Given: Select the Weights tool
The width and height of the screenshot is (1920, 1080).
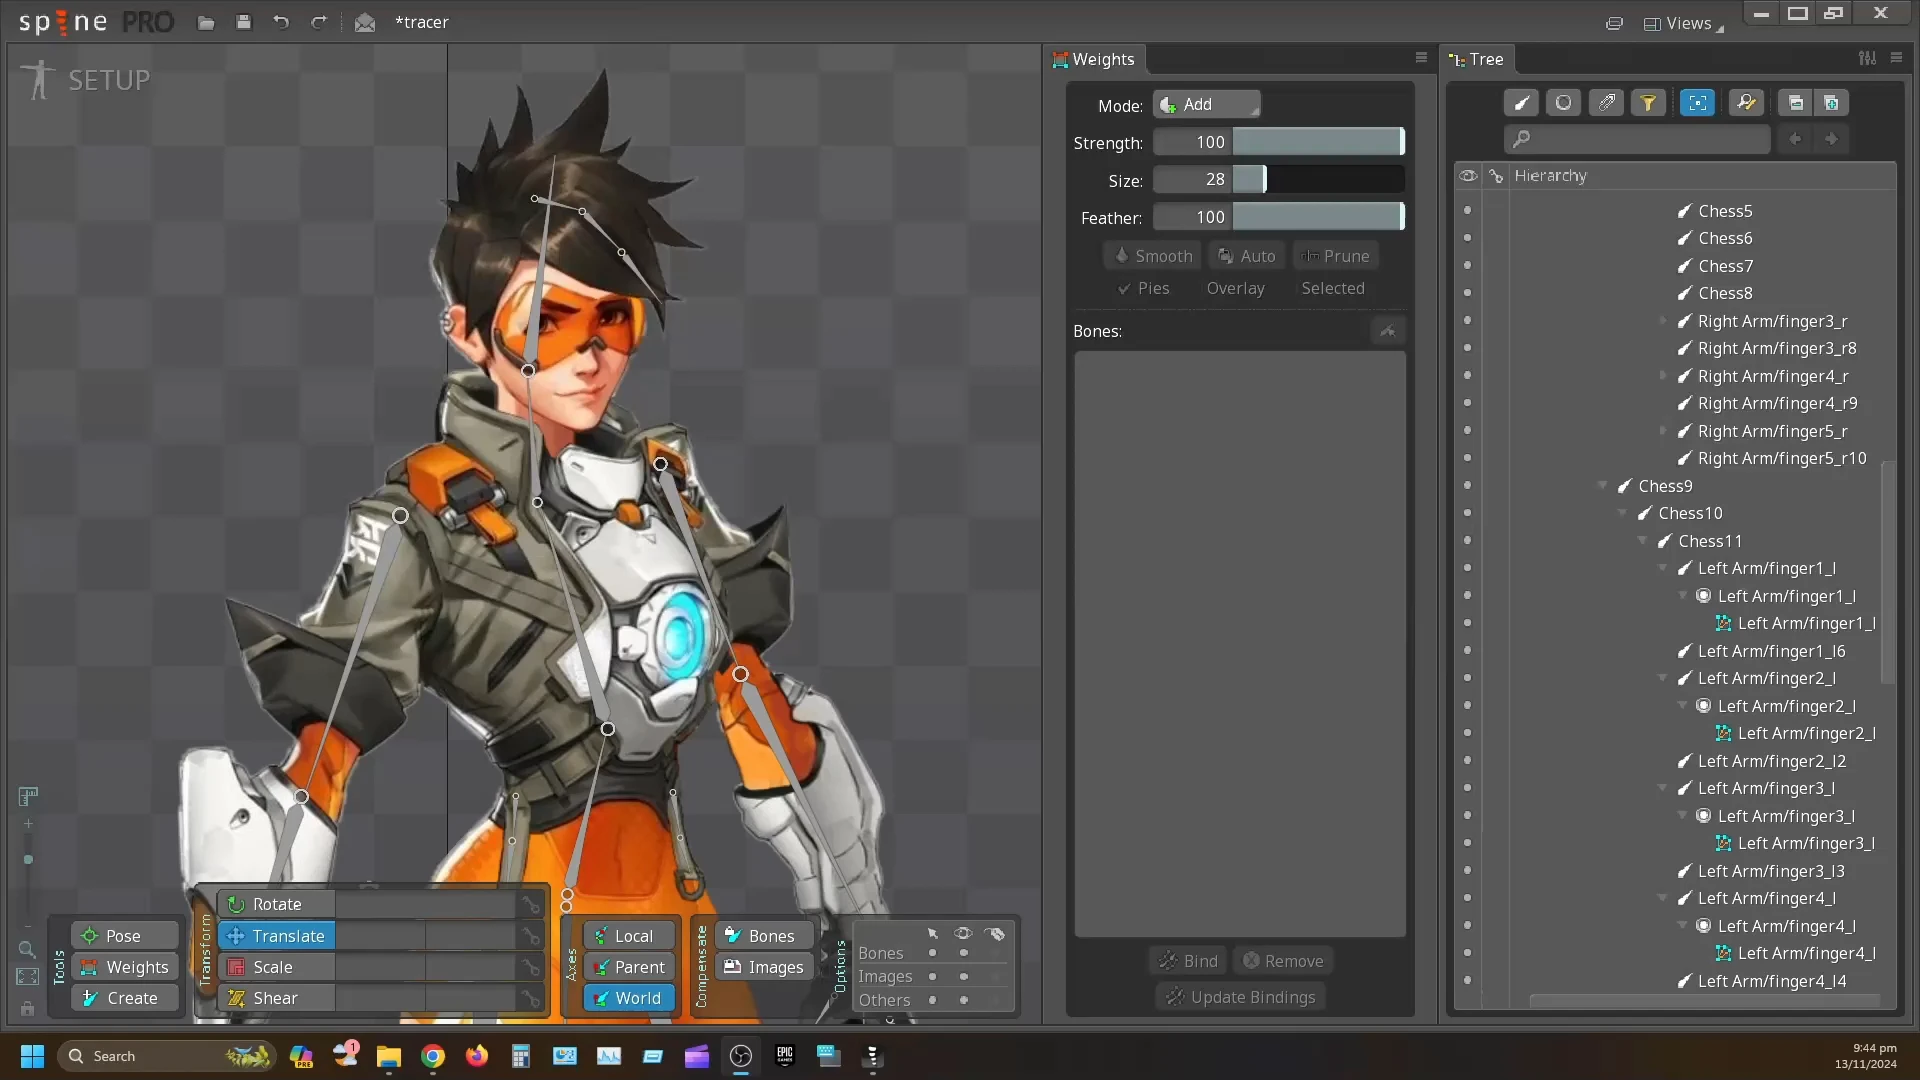Looking at the screenshot, I should coord(124,966).
